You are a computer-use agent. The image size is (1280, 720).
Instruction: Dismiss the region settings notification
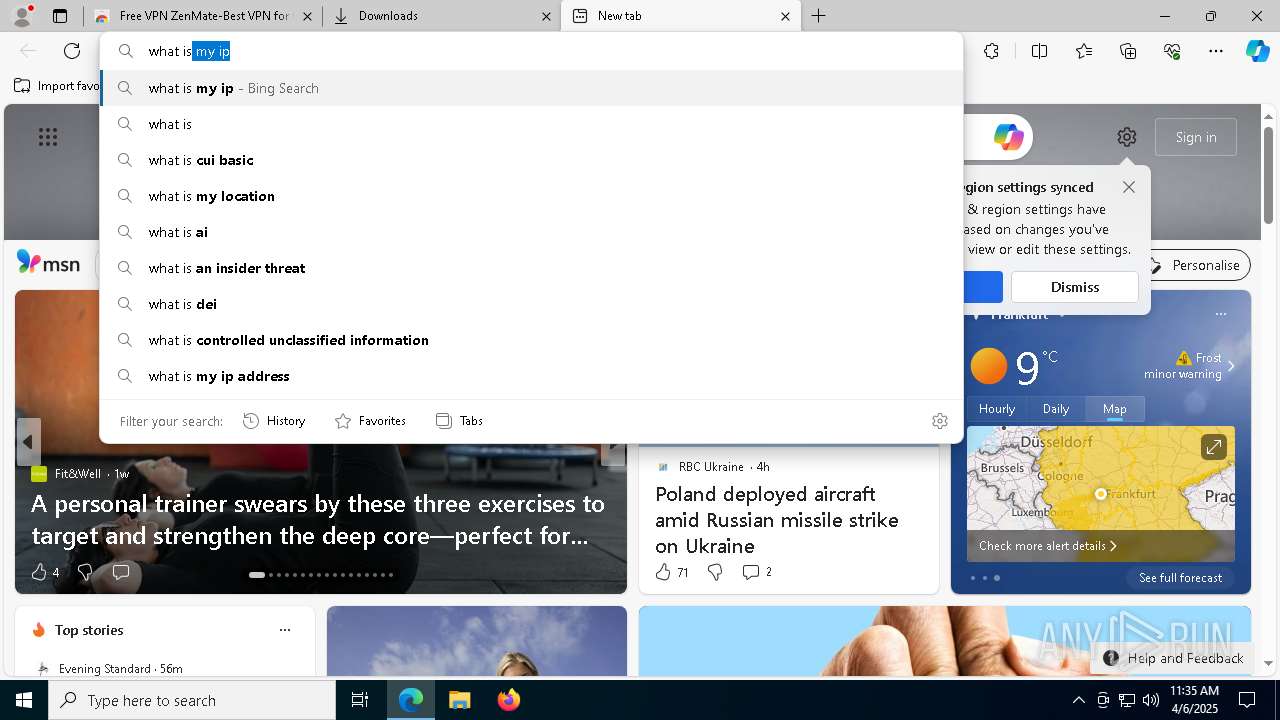pos(1075,287)
